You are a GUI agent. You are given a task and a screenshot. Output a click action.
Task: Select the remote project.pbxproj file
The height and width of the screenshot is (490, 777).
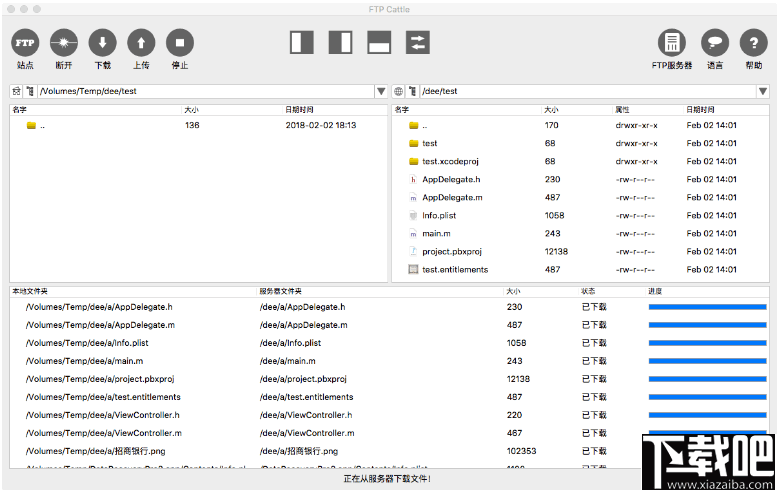click(580, 252)
